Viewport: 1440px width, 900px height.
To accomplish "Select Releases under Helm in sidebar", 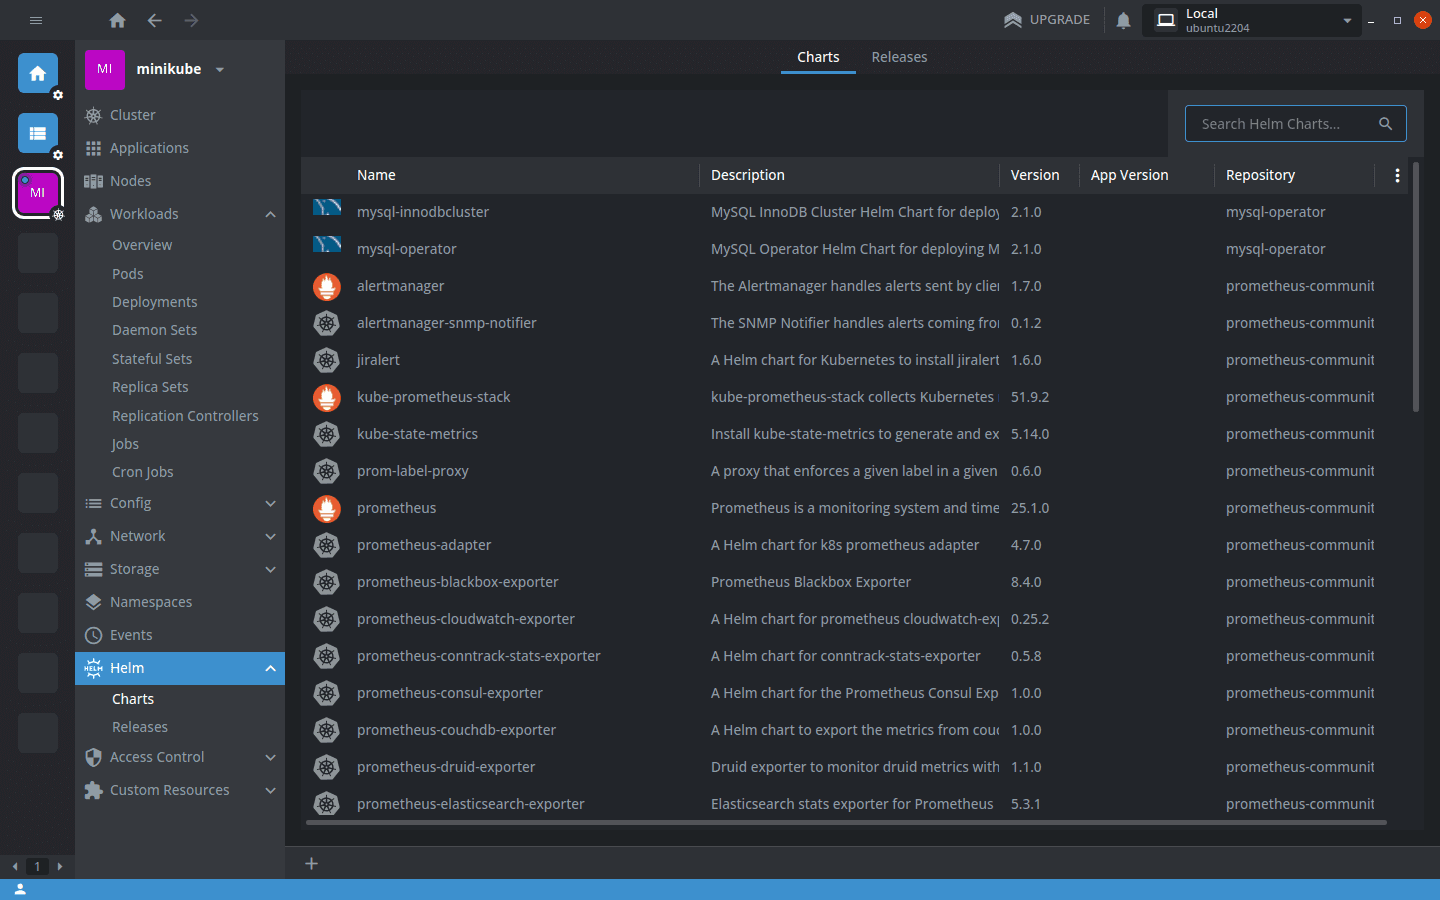I will pyautogui.click(x=140, y=727).
